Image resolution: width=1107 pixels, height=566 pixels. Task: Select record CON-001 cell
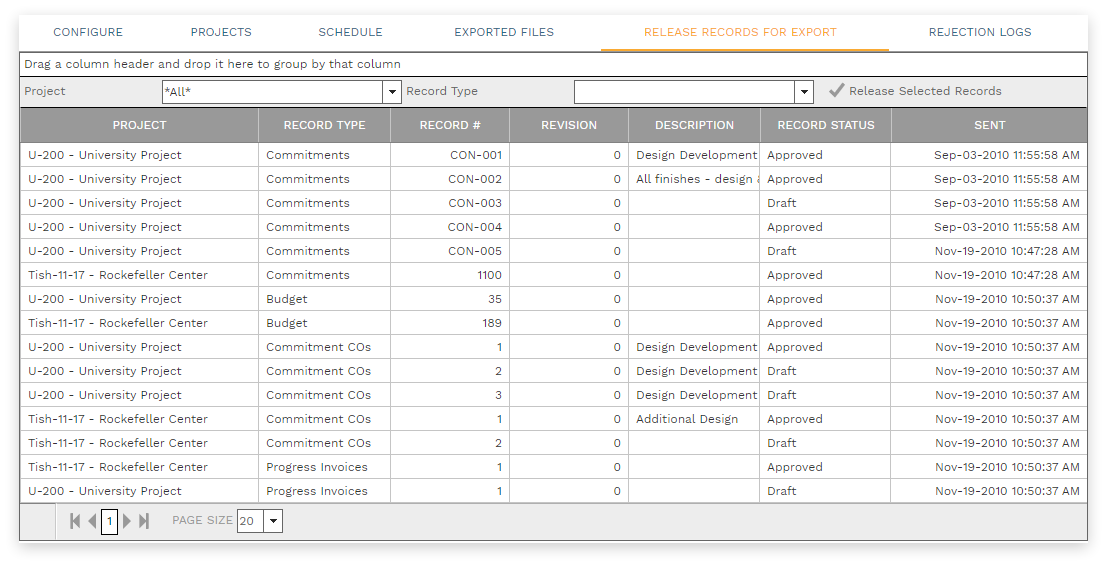click(450, 155)
